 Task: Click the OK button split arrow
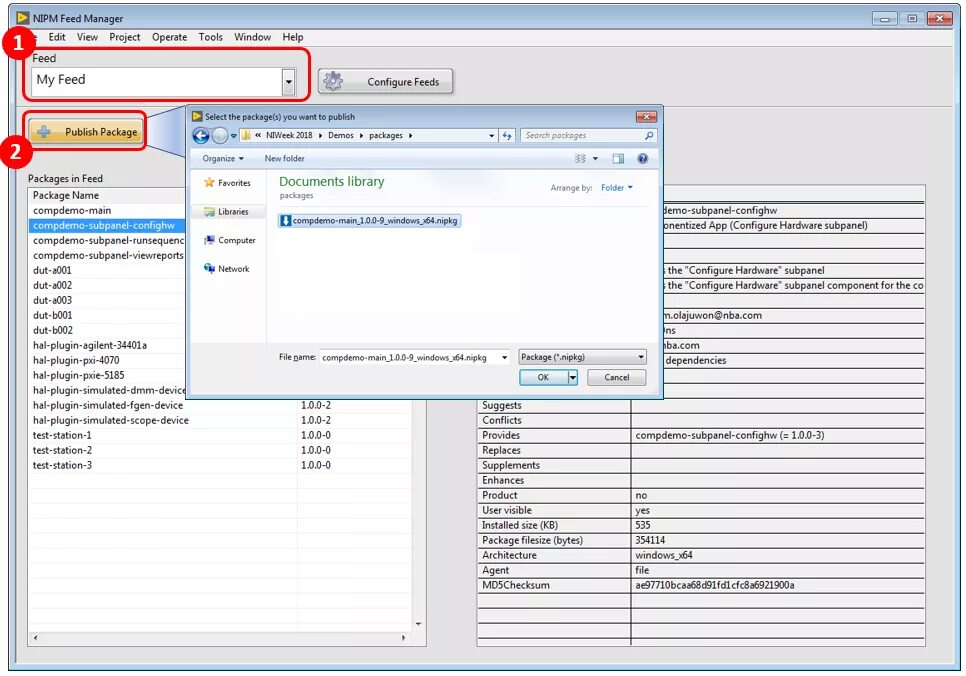tap(573, 377)
